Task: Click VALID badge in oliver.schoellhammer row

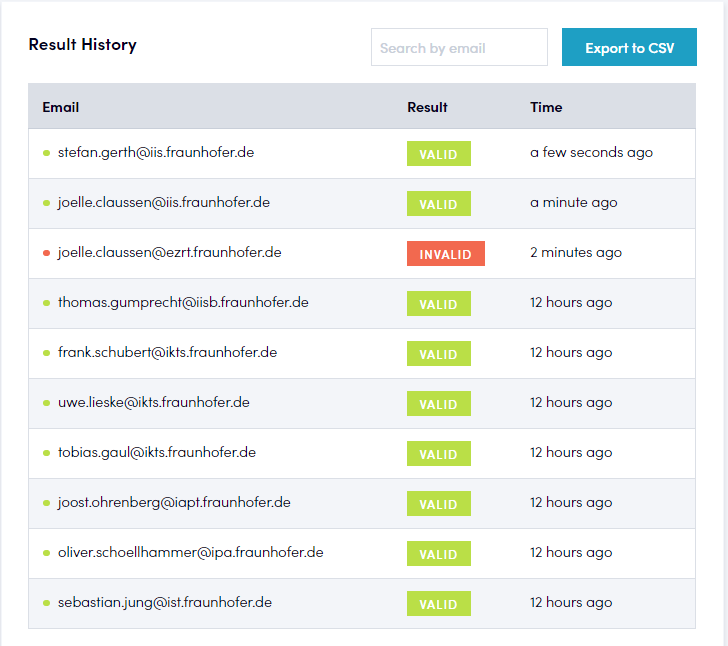Action: [438, 554]
